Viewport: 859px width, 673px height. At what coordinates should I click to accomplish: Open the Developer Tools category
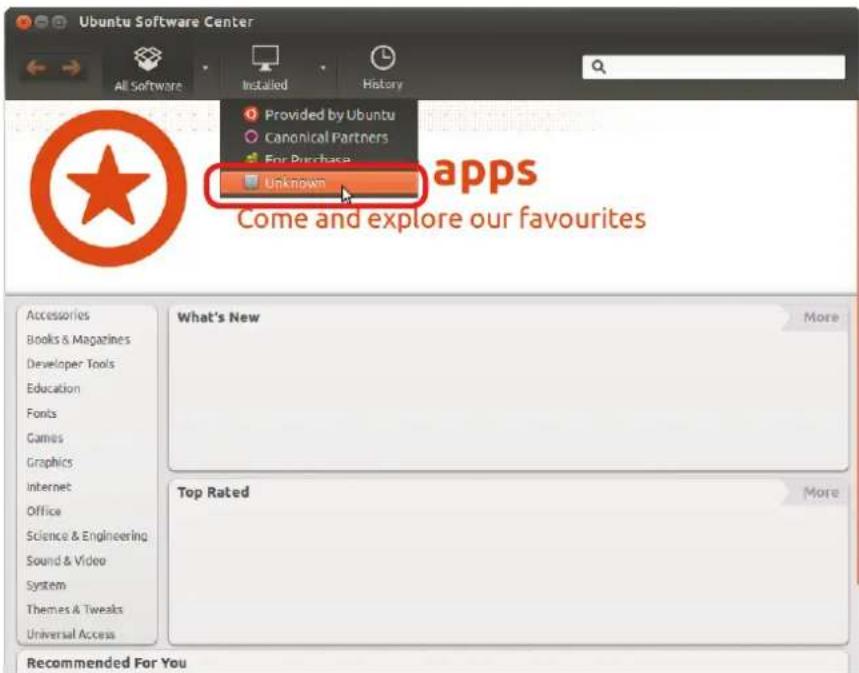[71, 364]
